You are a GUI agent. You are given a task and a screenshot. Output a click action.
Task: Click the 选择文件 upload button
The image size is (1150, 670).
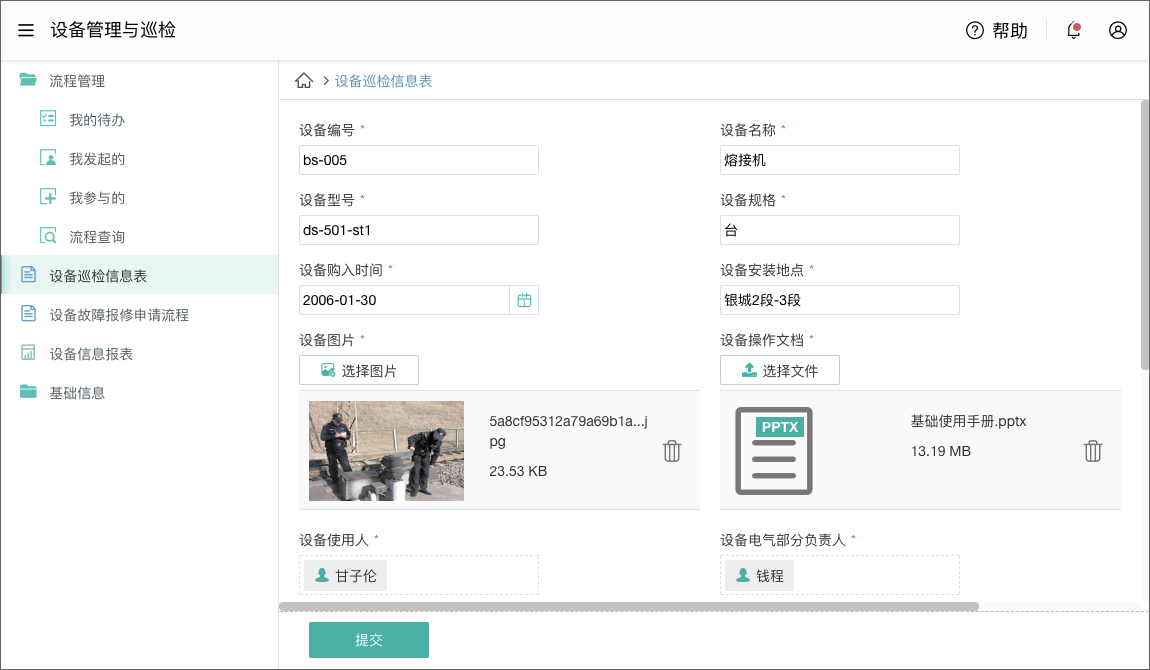coord(780,370)
